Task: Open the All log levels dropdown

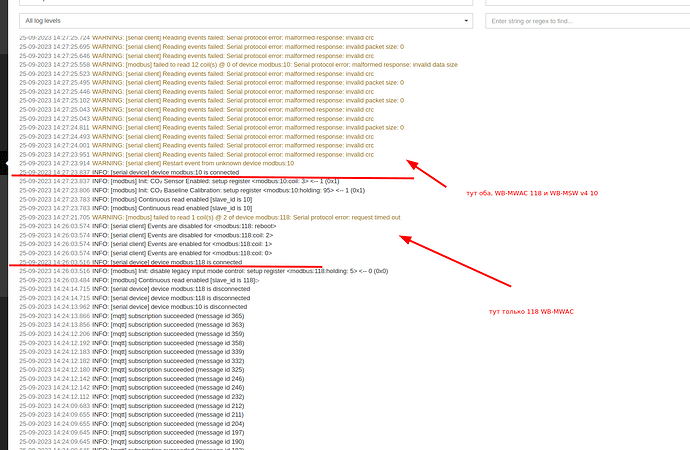Action: 246,21
